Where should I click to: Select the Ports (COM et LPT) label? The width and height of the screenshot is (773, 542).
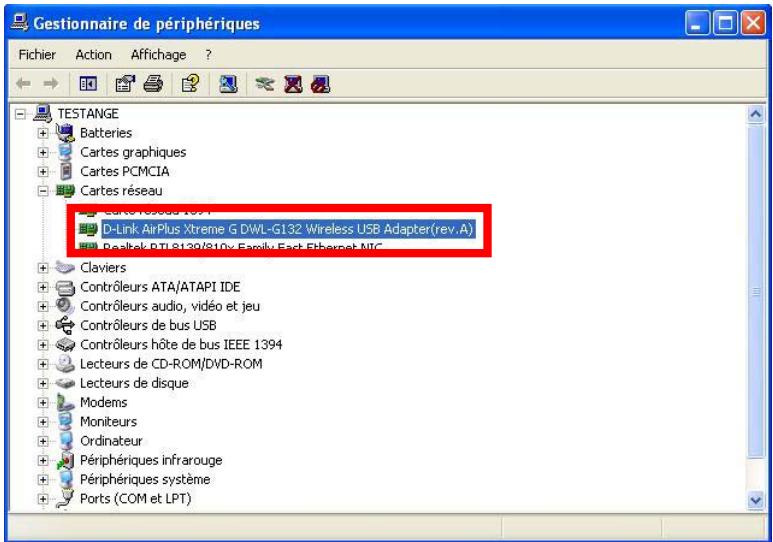(136, 499)
